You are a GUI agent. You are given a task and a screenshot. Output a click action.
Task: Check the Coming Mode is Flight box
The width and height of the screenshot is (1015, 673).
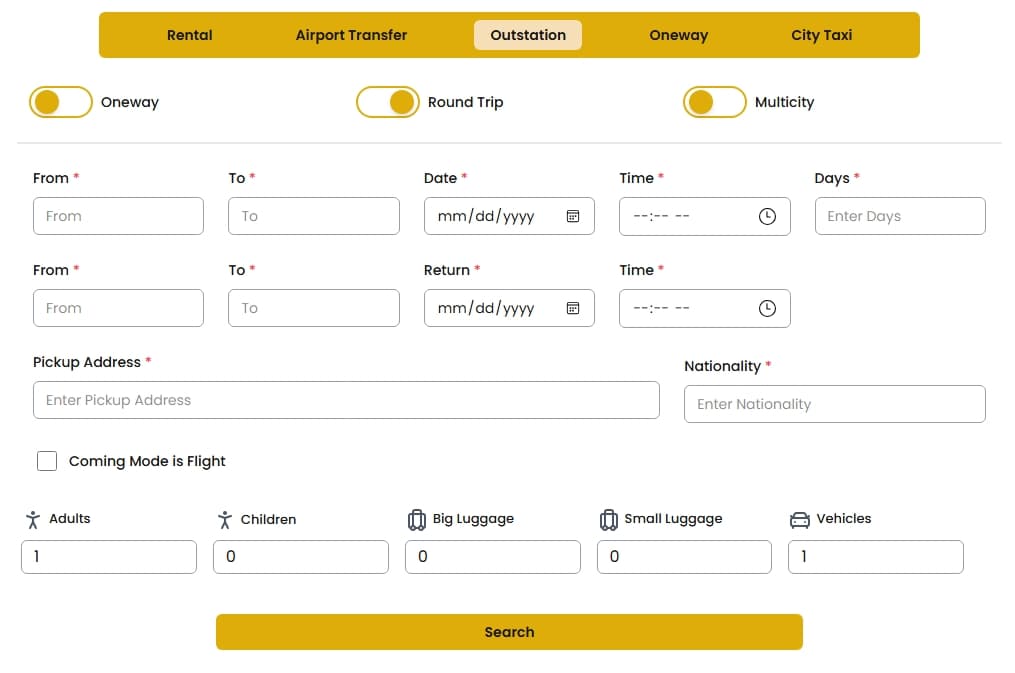tap(47, 461)
